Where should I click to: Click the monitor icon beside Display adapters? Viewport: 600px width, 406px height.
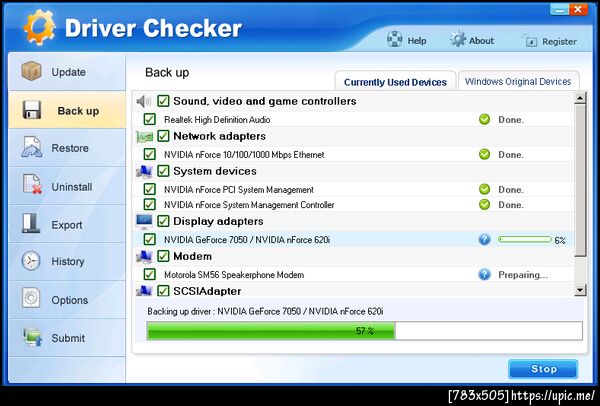(144, 221)
